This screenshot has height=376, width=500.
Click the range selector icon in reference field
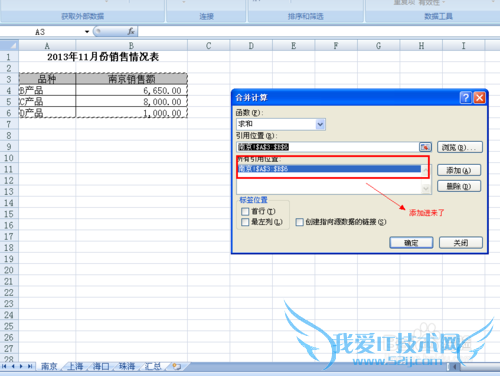coord(425,147)
